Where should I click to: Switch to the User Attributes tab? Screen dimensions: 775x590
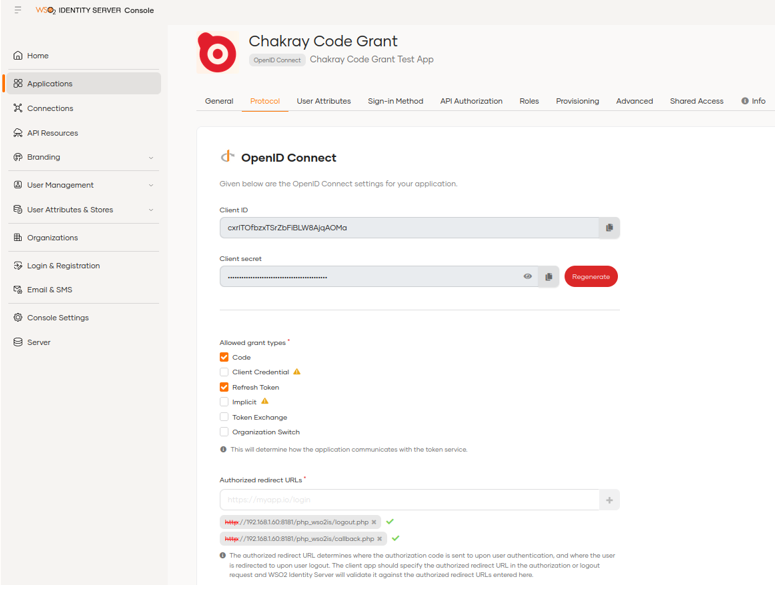click(324, 101)
